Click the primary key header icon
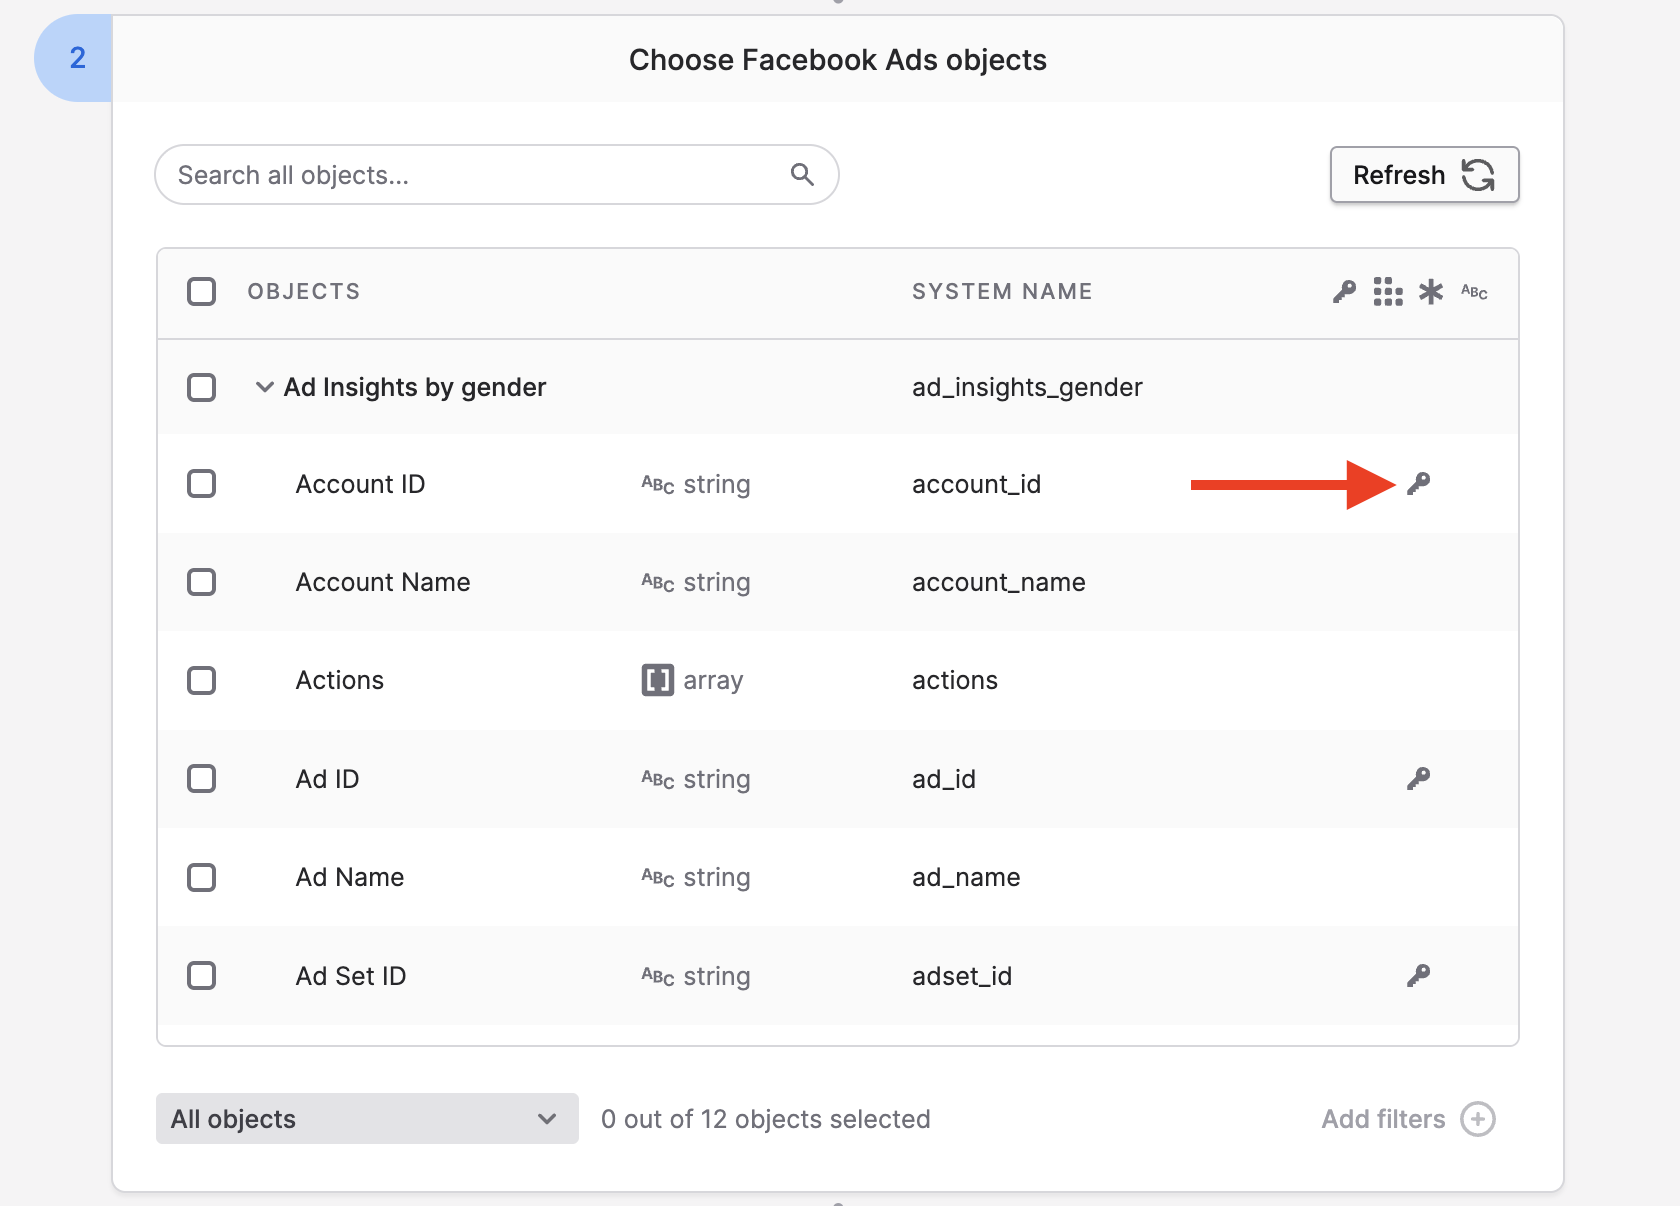 pyautogui.click(x=1344, y=292)
